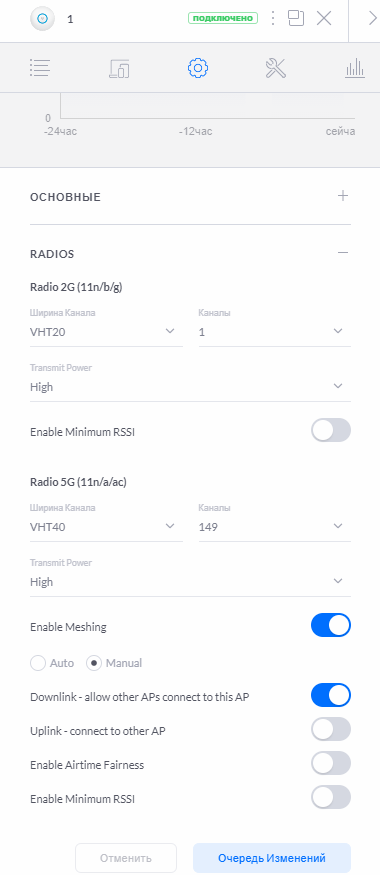The image size is (380, 875).
Task: Click the three-dot device options icon
Action: tap(272, 18)
